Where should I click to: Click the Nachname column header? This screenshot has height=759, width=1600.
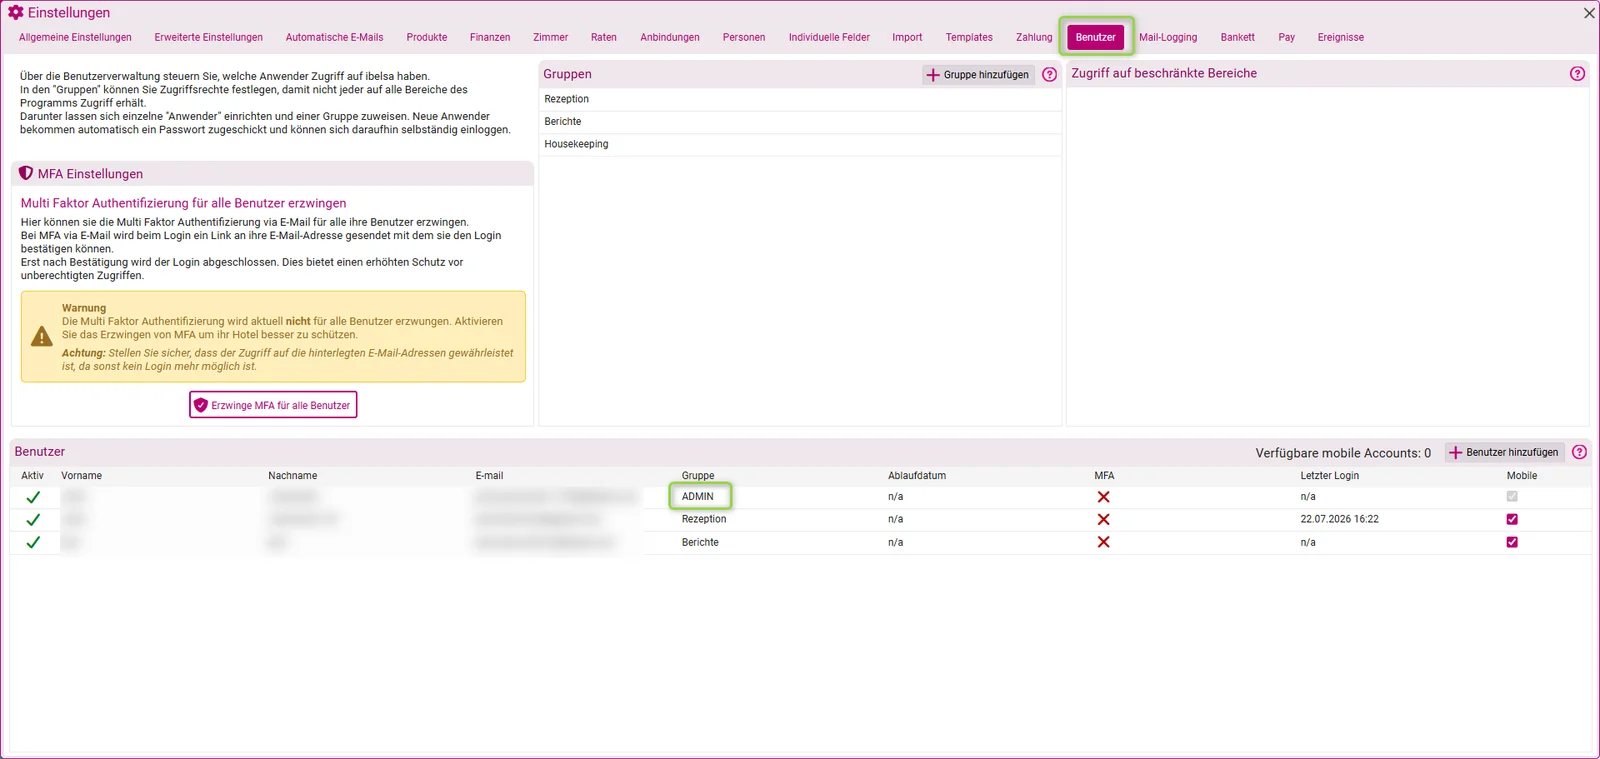tap(293, 476)
